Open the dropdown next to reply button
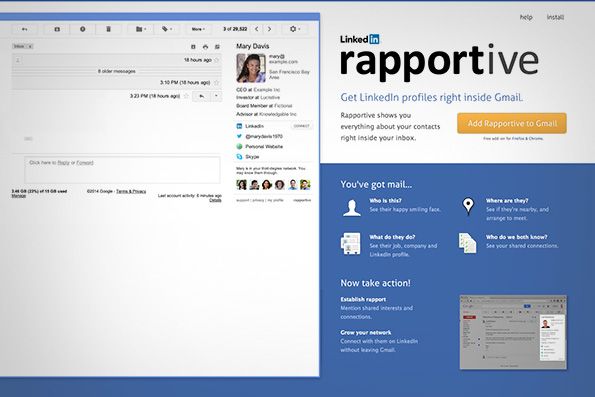Image resolution: width=595 pixels, height=397 pixels. (x=216, y=96)
